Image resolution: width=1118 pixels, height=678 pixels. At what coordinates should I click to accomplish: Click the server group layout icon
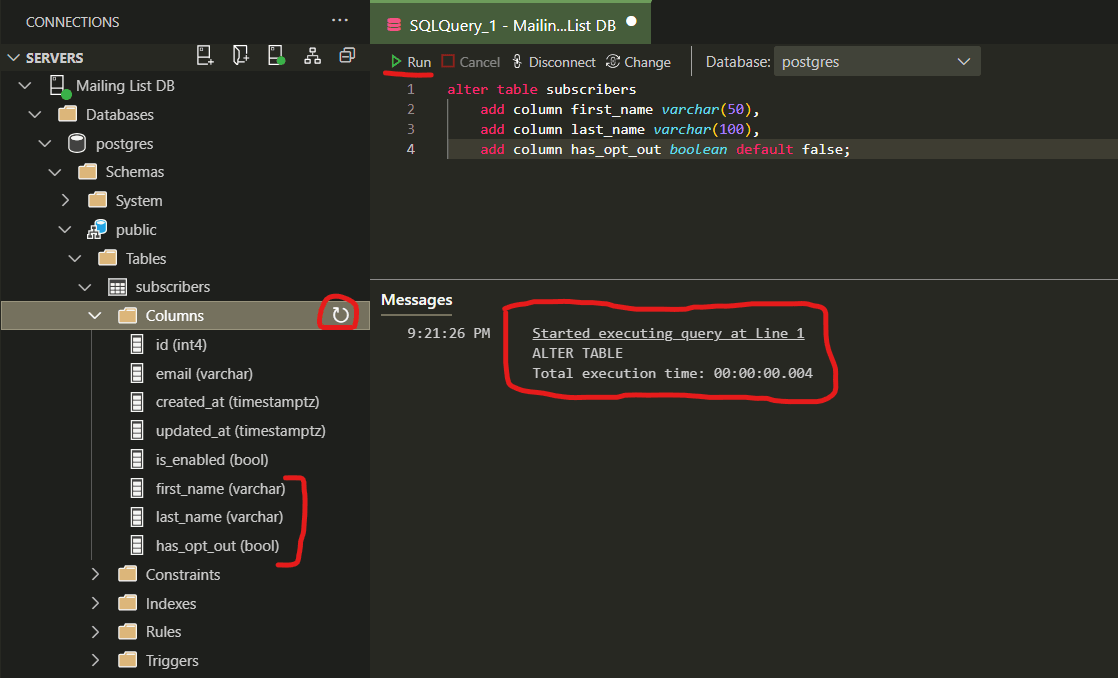(312, 57)
